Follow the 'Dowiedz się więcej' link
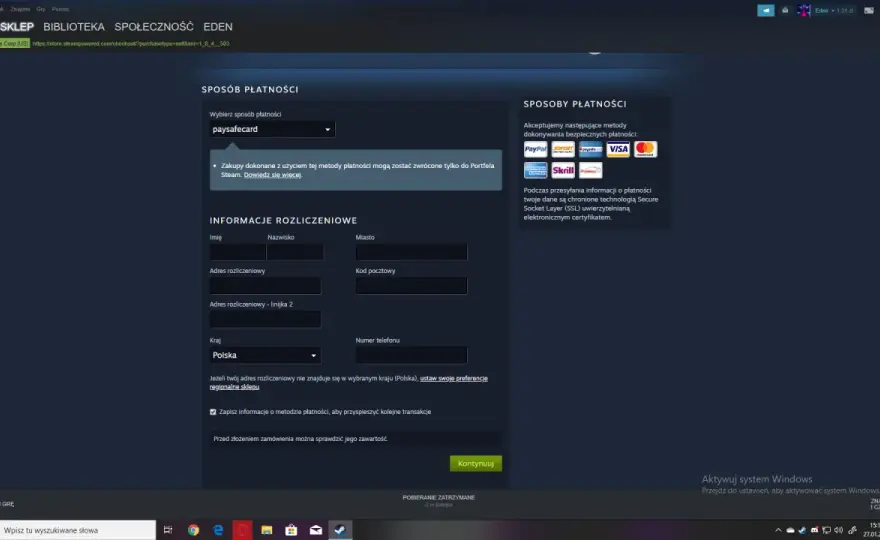The width and height of the screenshot is (880, 540). (x=272, y=175)
